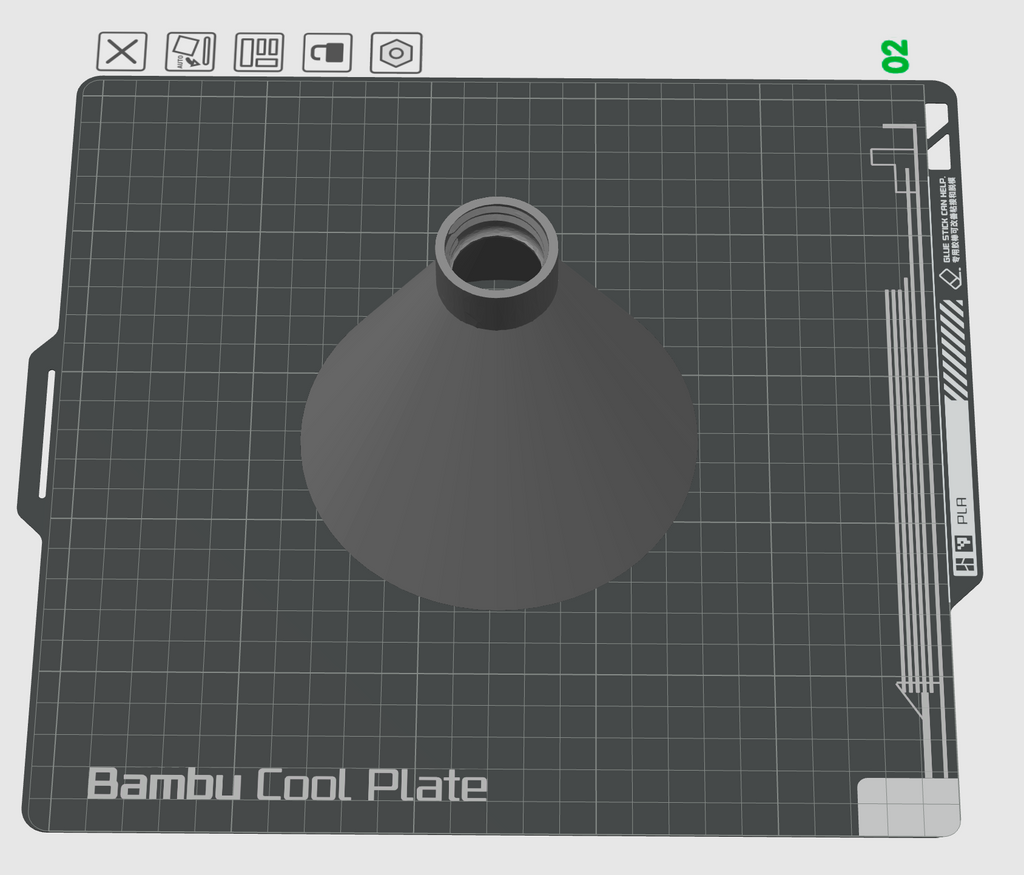
Task: Click the green plate number 02
Action: (x=895, y=56)
